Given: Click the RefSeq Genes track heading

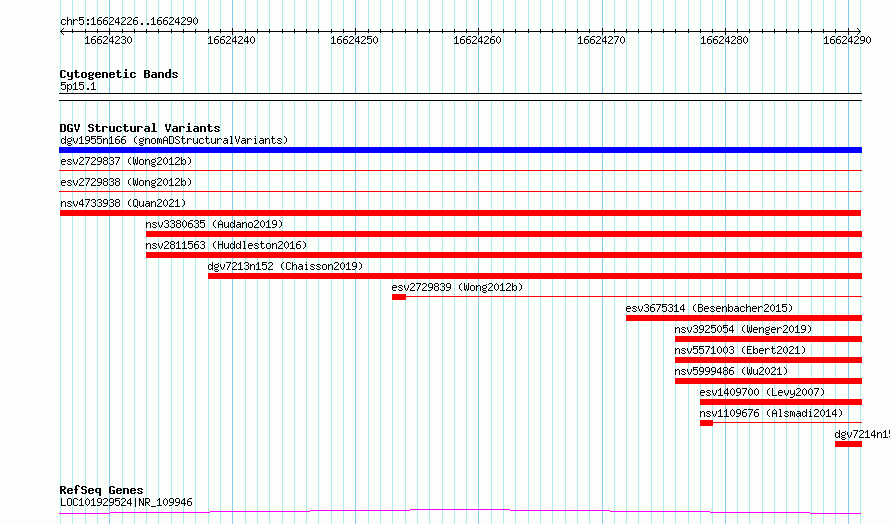Looking at the screenshot, I should [x=101, y=490].
